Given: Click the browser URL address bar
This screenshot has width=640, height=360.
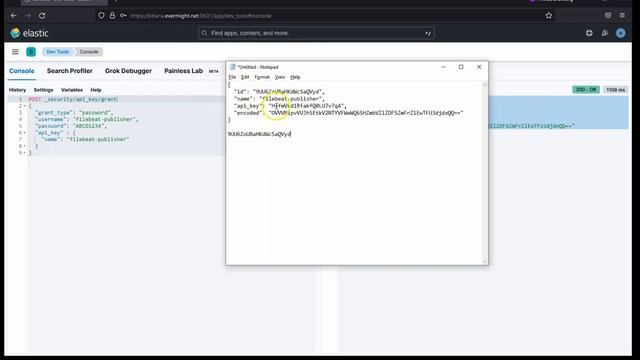Looking at the screenshot, I should point(318,16).
